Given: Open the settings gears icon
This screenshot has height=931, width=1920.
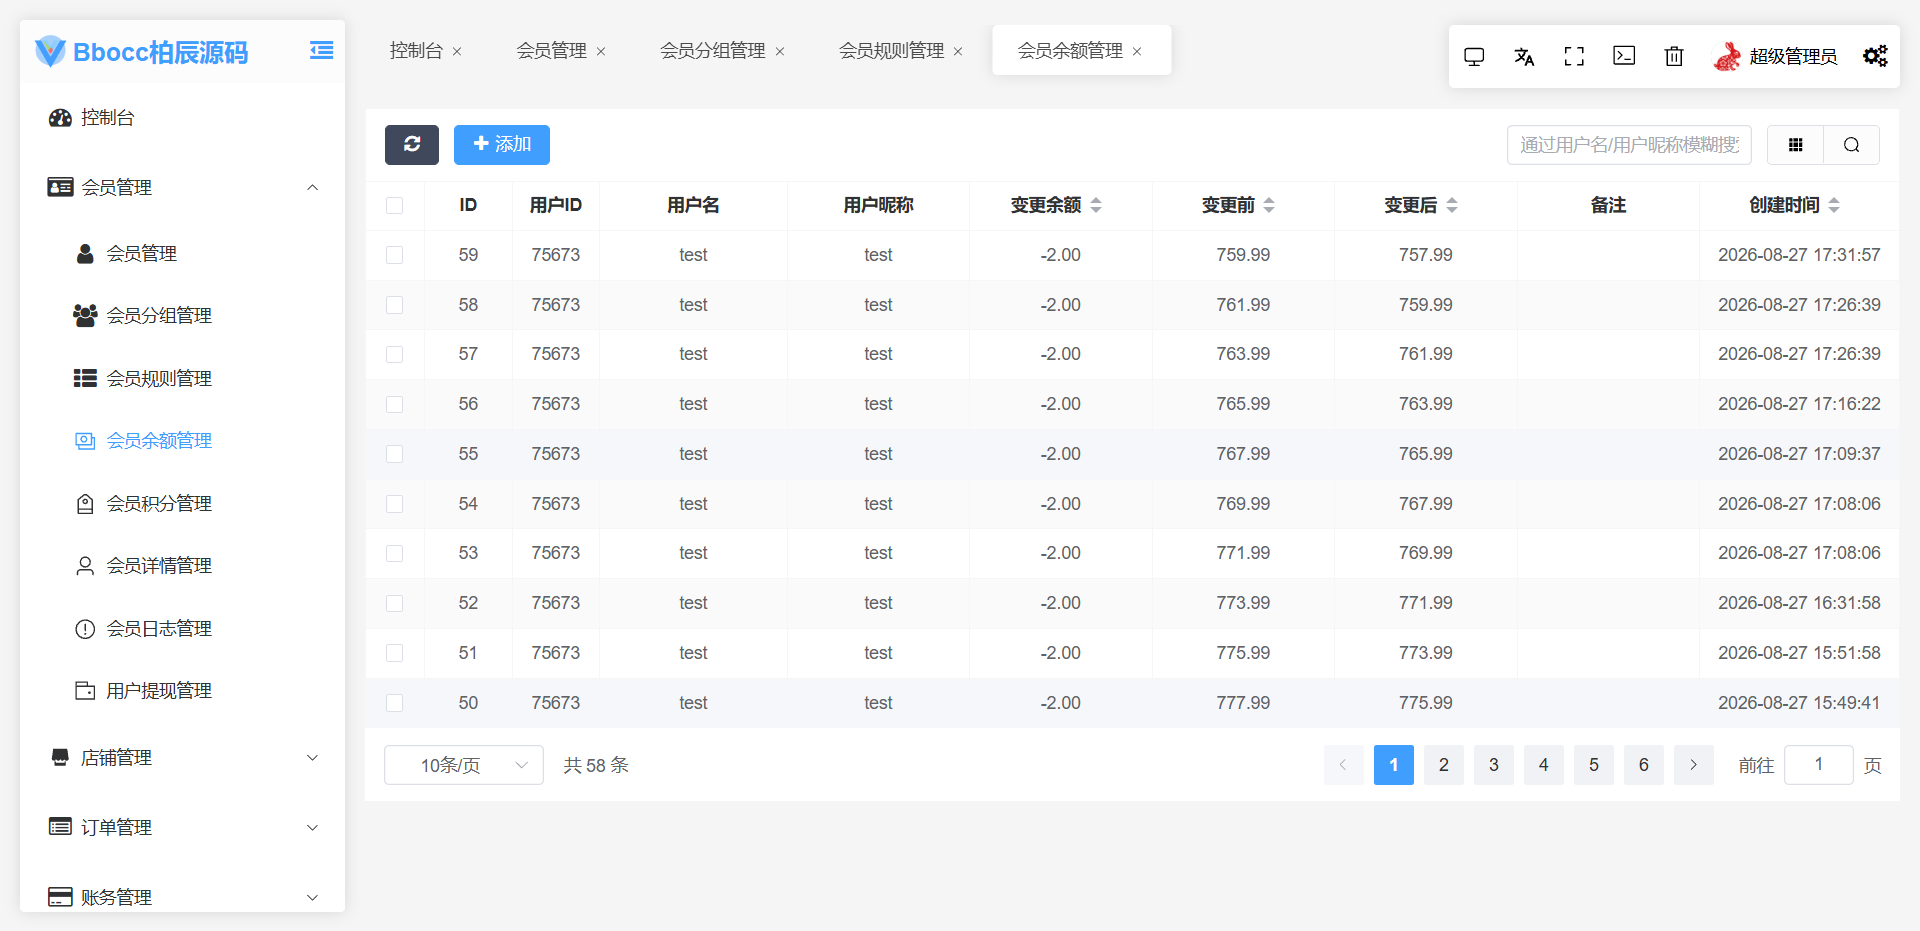Looking at the screenshot, I should (x=1875, y=56).
